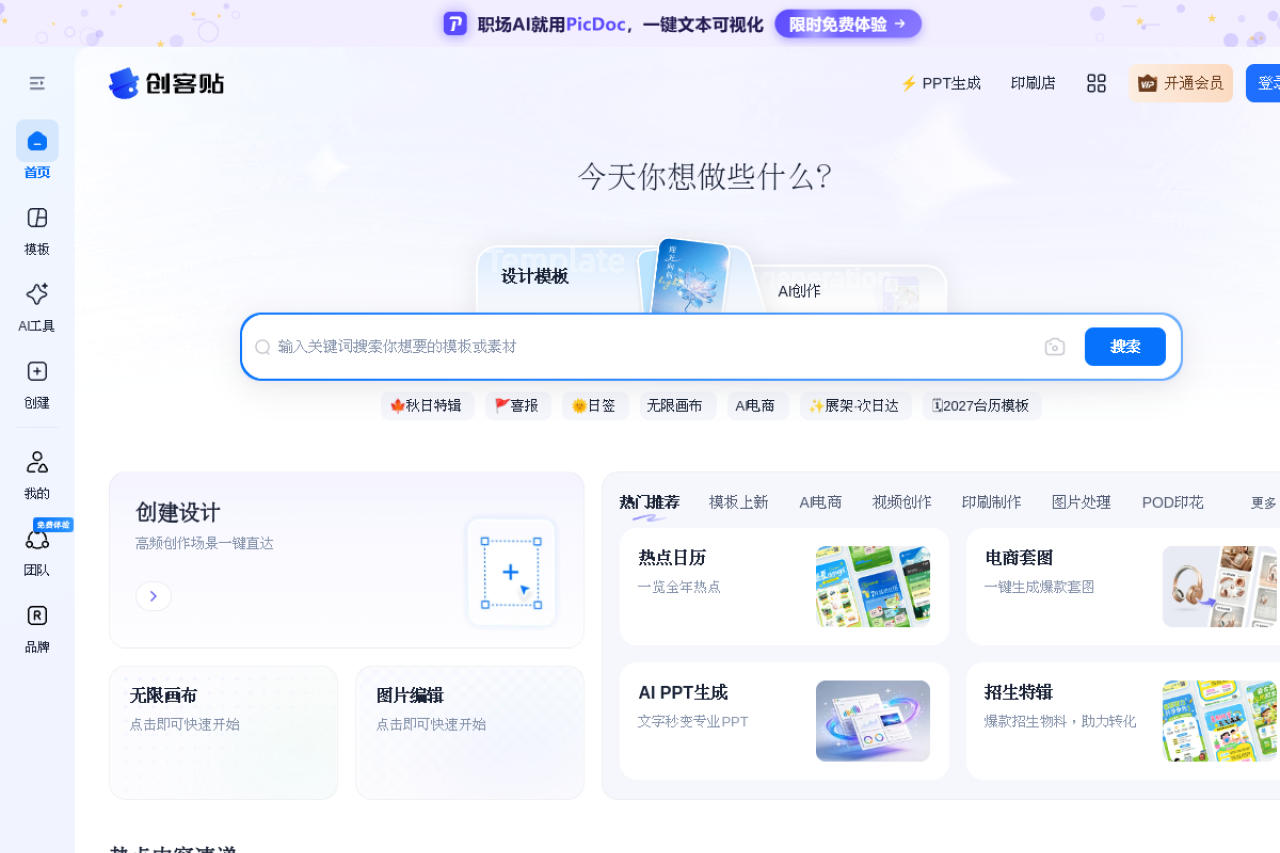Click the 创建 plus sidebar icon
Screen dimensions: 1280x853
[37, 371]
